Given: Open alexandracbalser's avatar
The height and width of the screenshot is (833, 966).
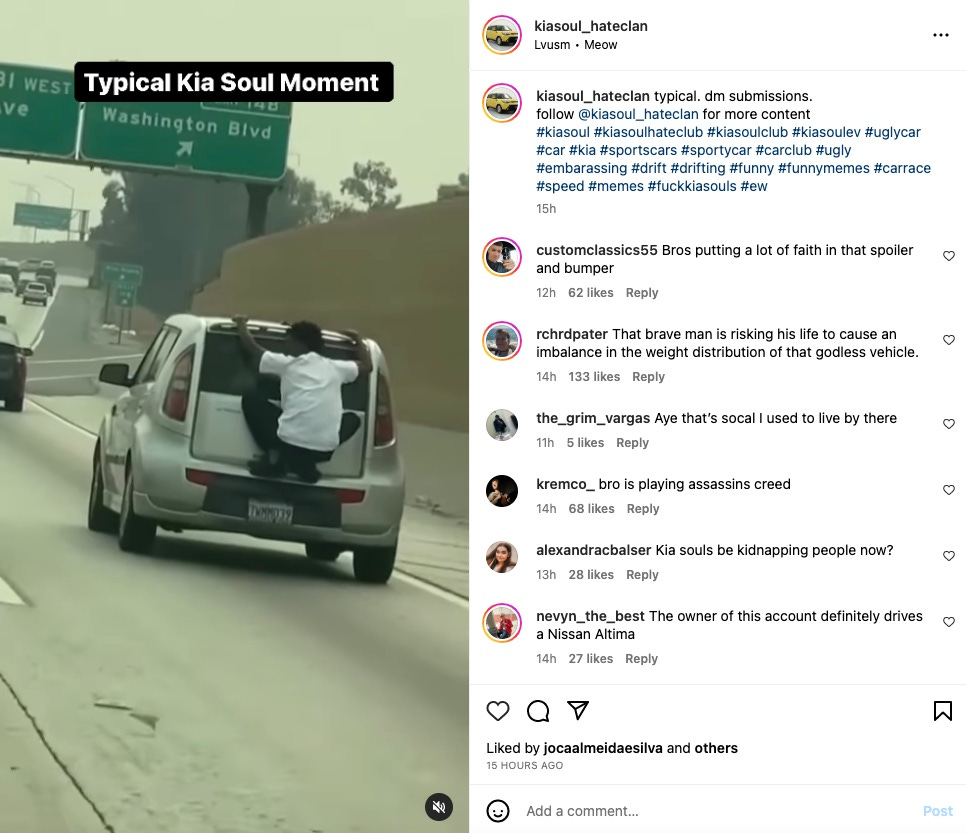Looking at the screenshot, I should click(x=501, y=556).
